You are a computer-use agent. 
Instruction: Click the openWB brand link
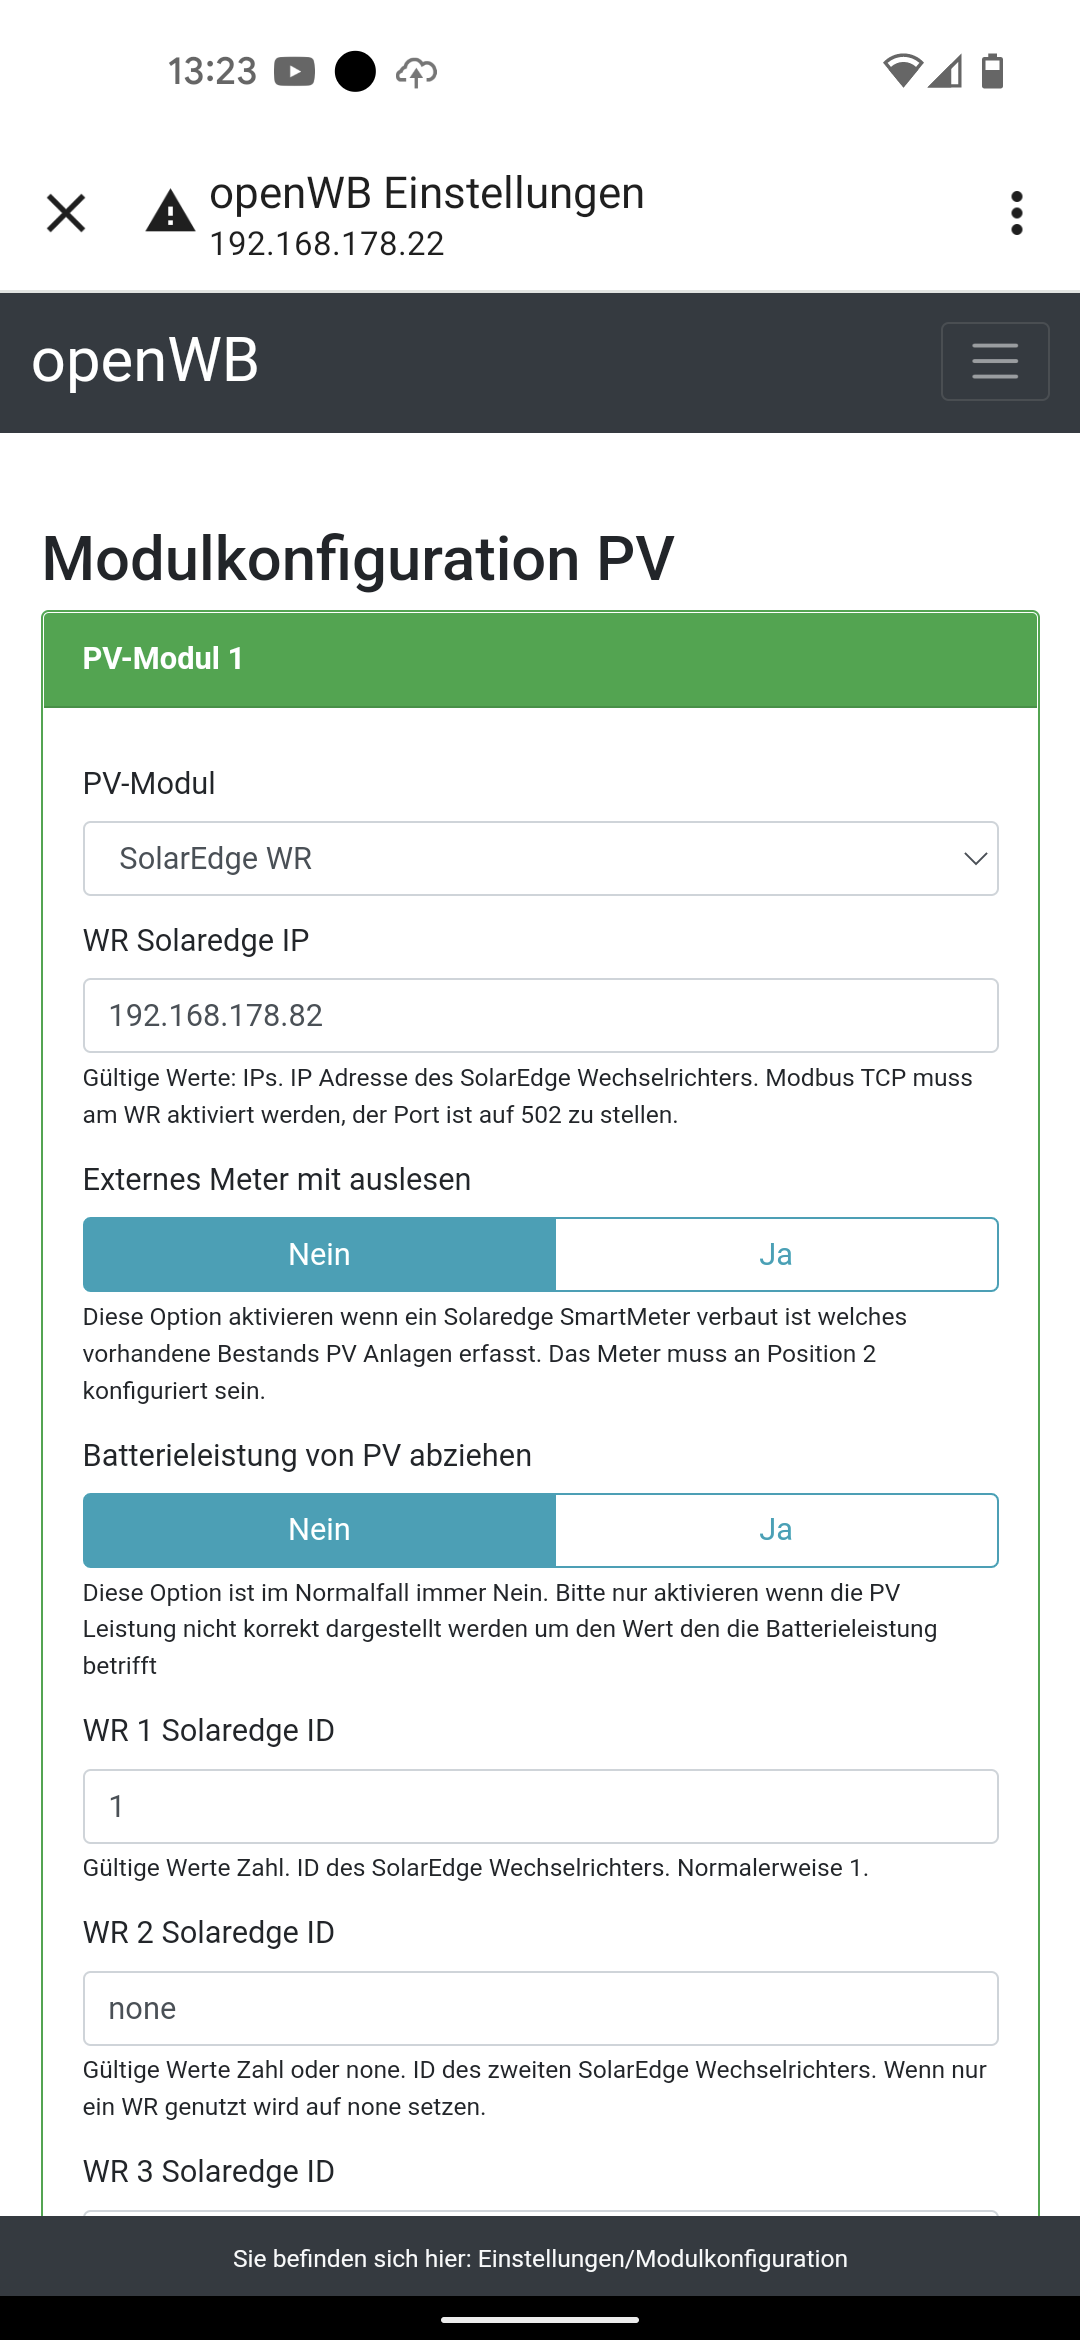(145, 361)
